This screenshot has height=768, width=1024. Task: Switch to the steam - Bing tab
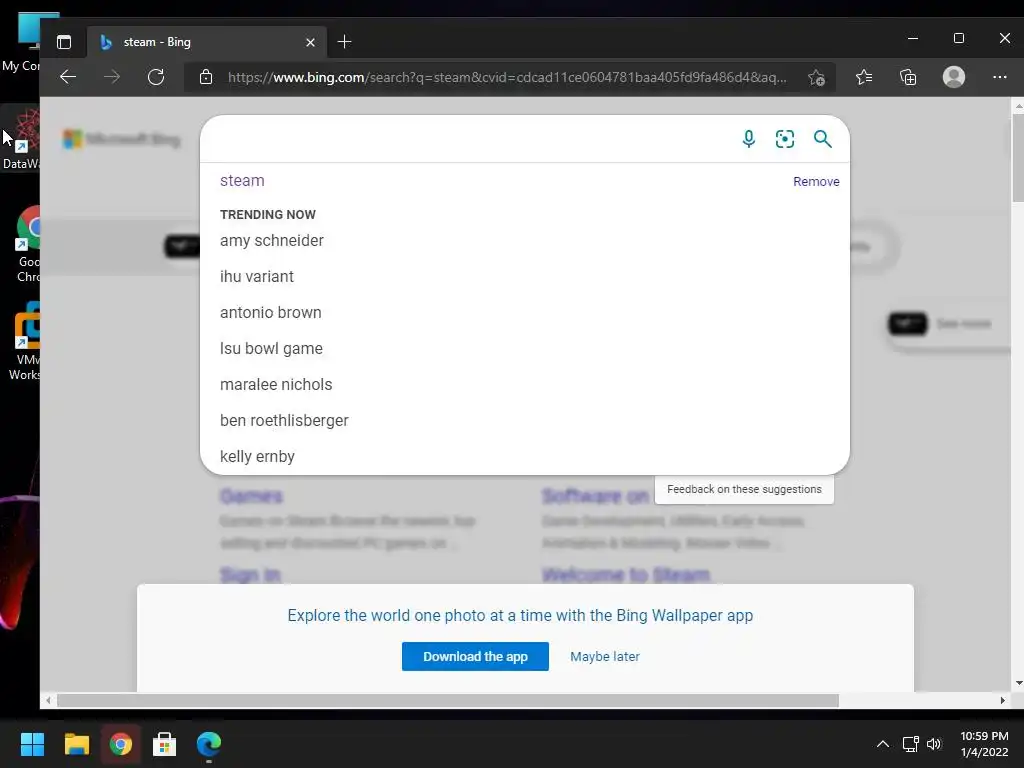tap(206, 42)
